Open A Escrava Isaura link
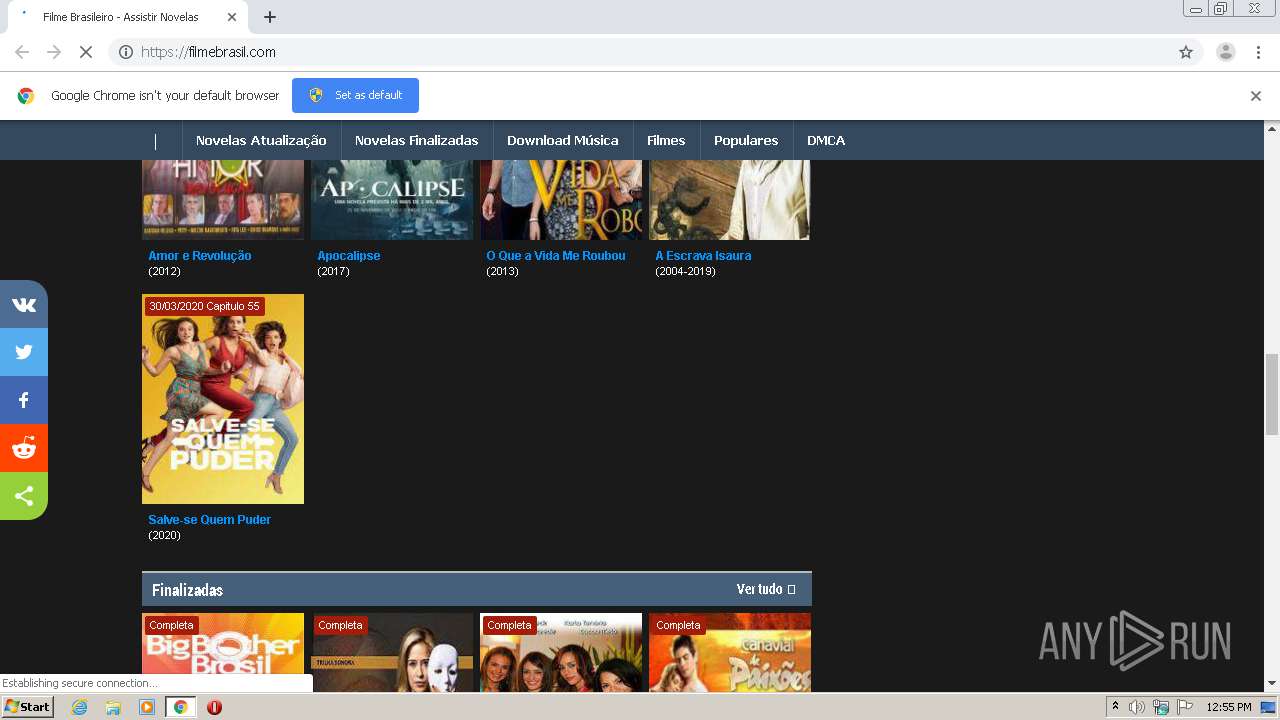 703,256
